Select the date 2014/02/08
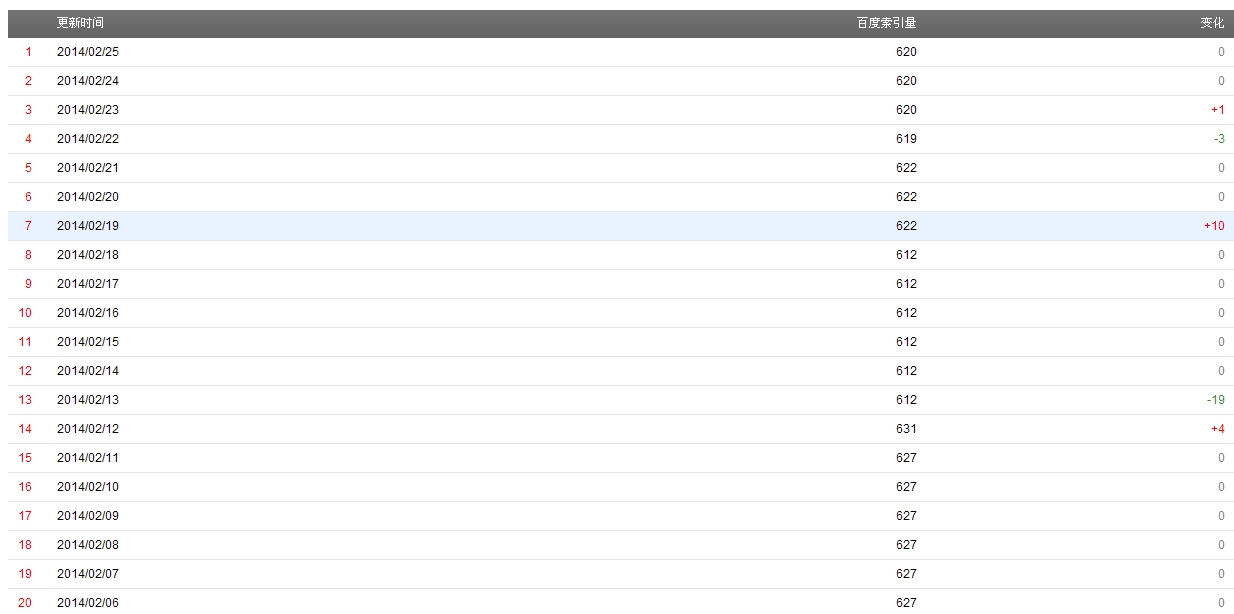Image resolution: width=1234 pixels, height=614 pixels. (88, 545)
